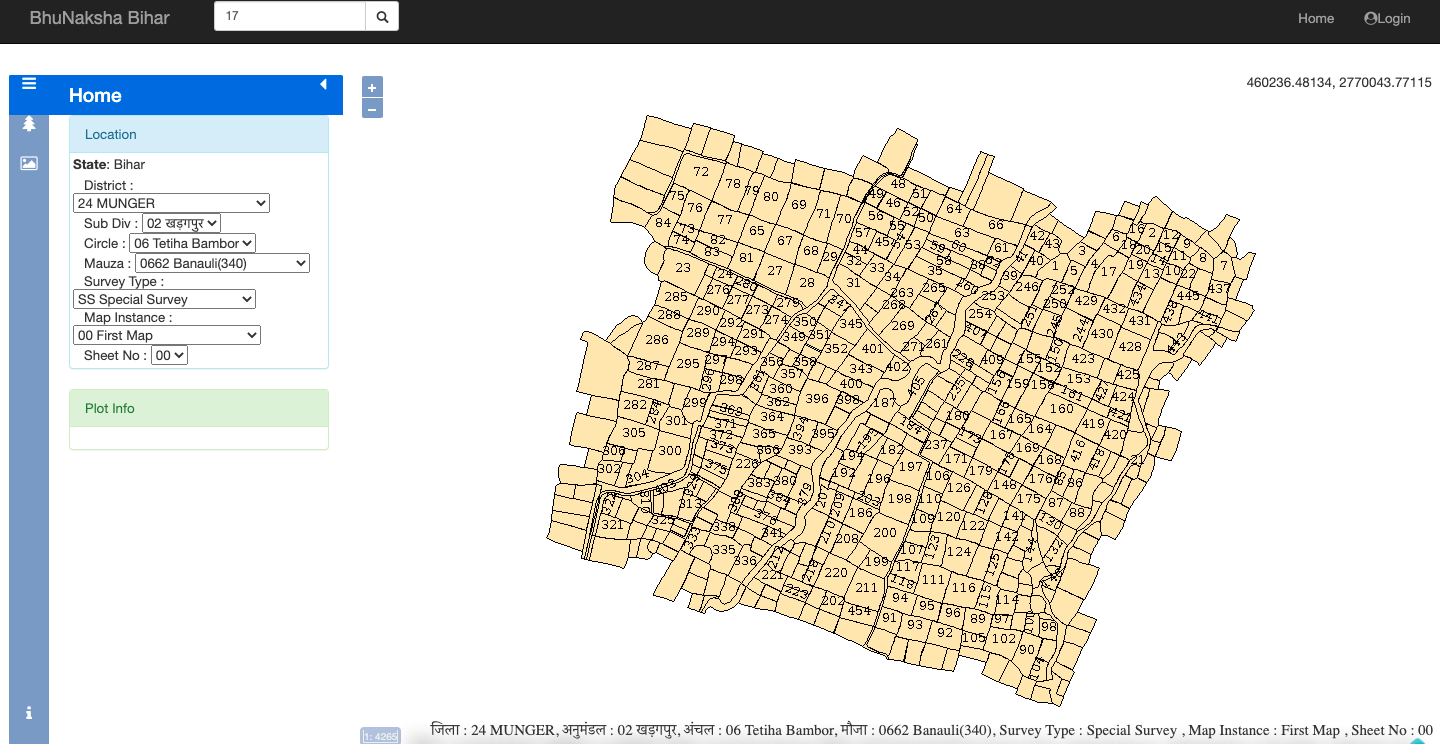Select plot 430 on the map

1102,334
